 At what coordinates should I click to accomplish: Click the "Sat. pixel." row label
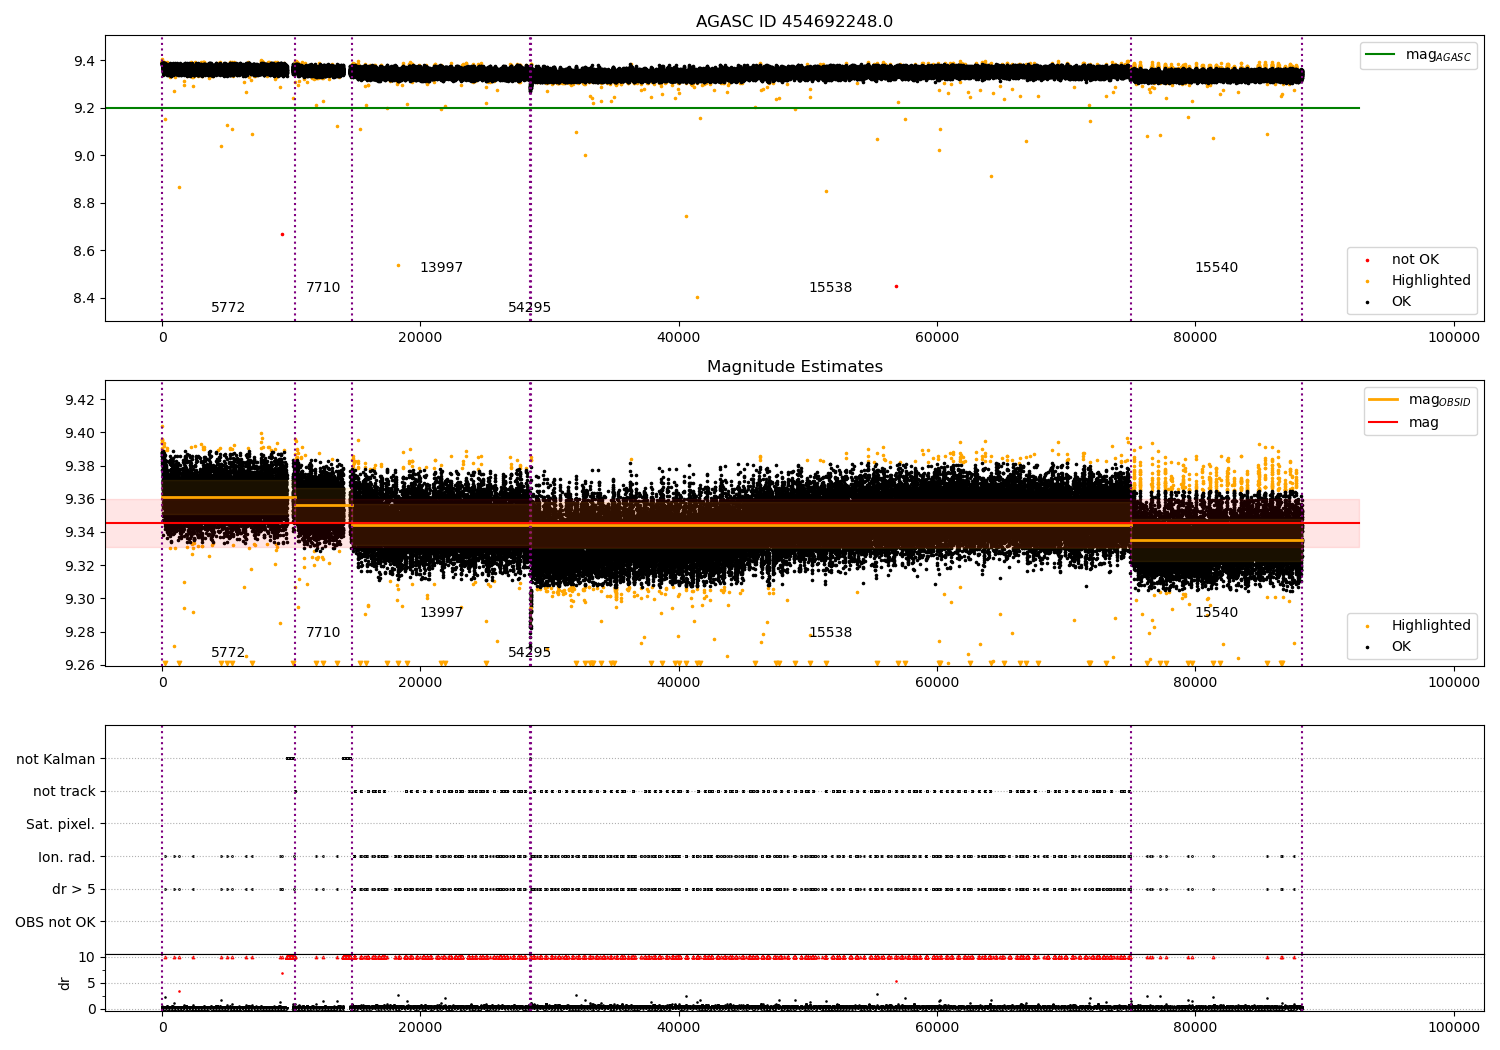coord(61,825)
